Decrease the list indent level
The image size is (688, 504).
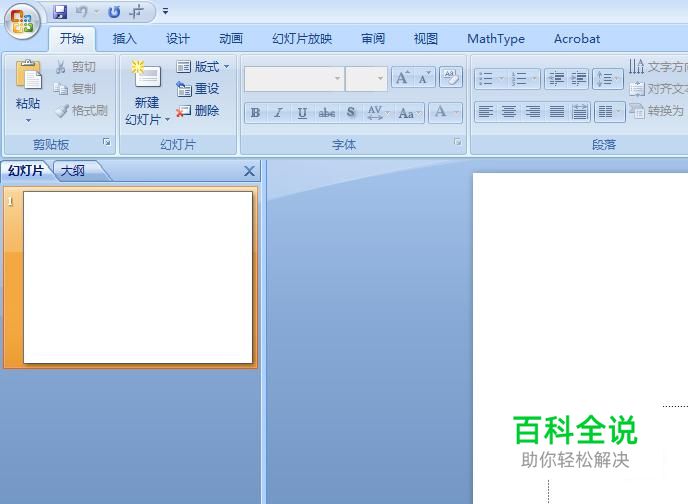[x=556, y=79]
